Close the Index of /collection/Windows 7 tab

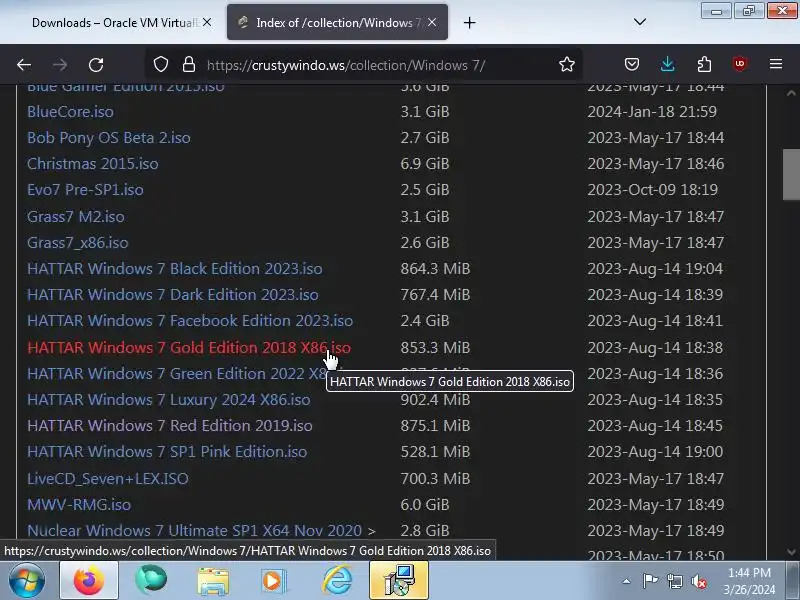click(432, 22)
